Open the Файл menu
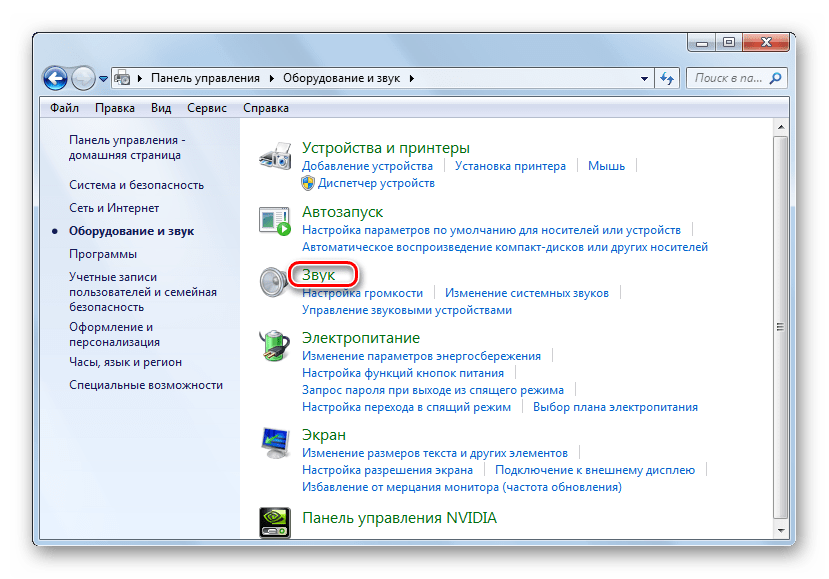829x579 pixels. (64, 108)
